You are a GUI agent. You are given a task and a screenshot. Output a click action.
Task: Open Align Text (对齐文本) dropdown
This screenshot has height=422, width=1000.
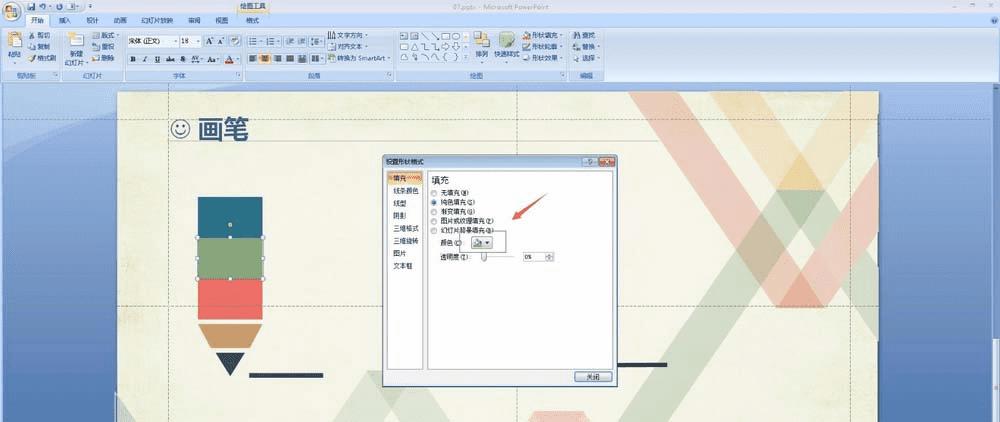pos(348,47)
